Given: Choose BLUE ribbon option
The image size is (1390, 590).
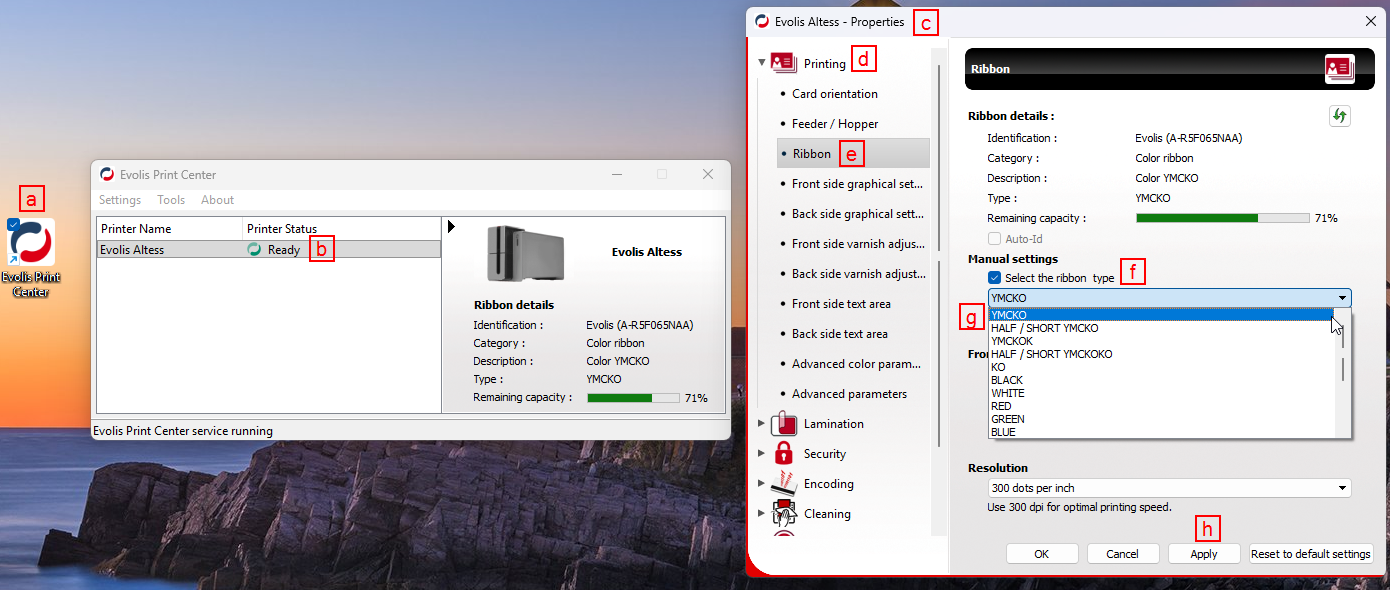Looking at the screenshot, I should pos(1161,432).
